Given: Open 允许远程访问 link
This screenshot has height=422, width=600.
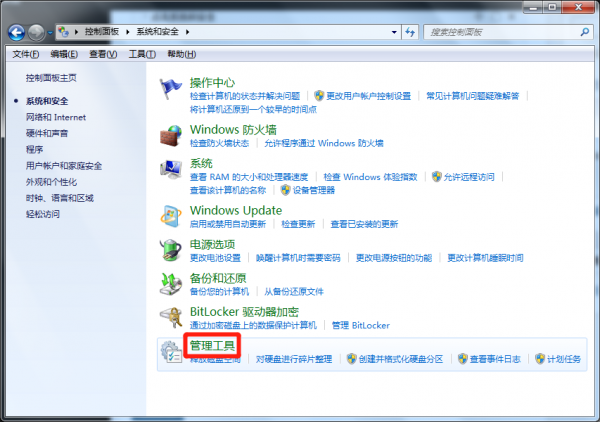Looking at the screenshot, I should point(469,177).
